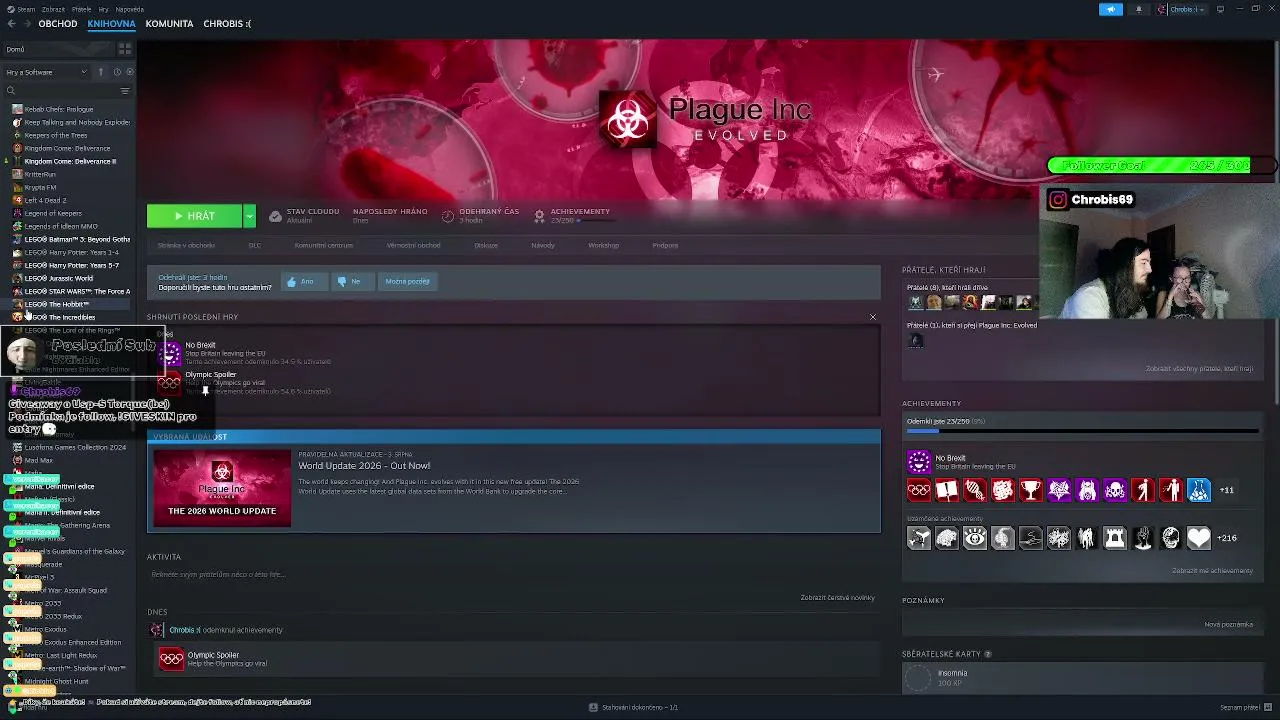The width and height of the screenshot is (1280, 720).
Task: Open the locked castle tower achievement
Action: 1115,538
